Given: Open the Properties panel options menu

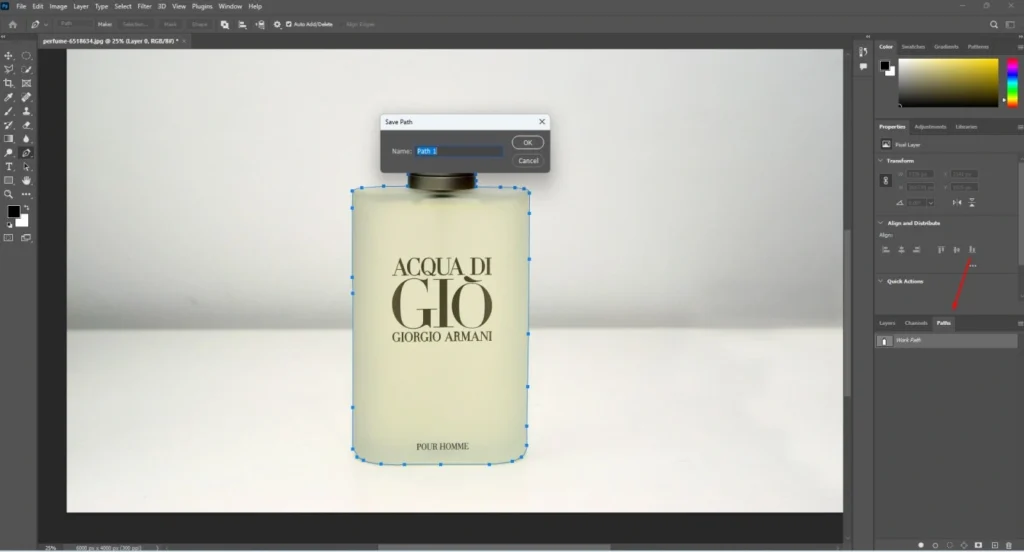Looking at the screenshot, I should point(1020,127).
